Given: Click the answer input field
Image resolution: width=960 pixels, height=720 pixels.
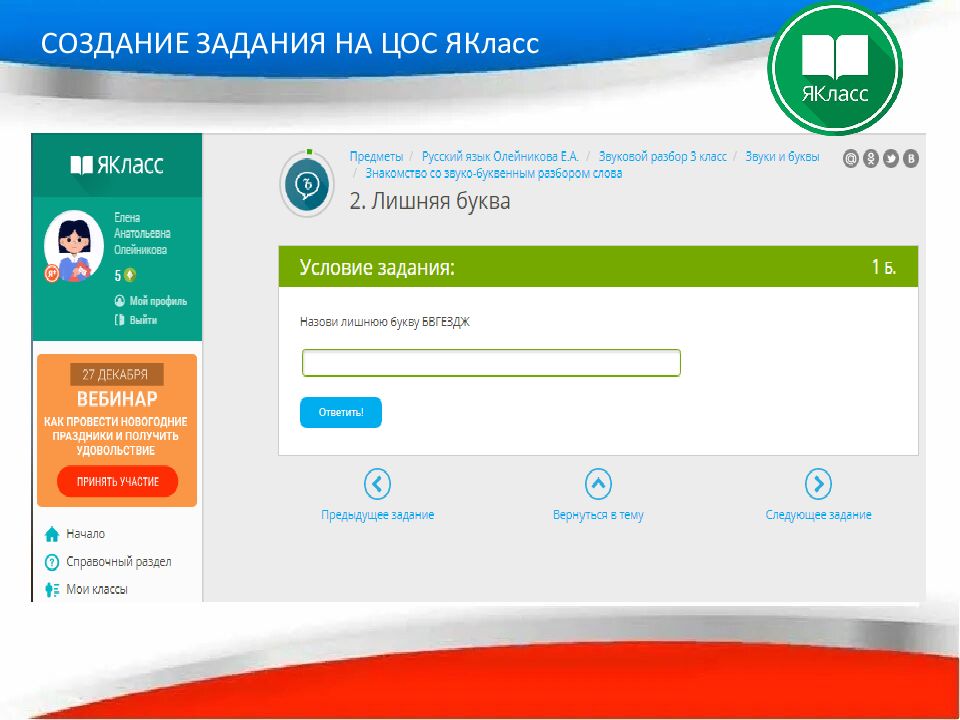Looking at the screenshot, I should tap(491, 362).
